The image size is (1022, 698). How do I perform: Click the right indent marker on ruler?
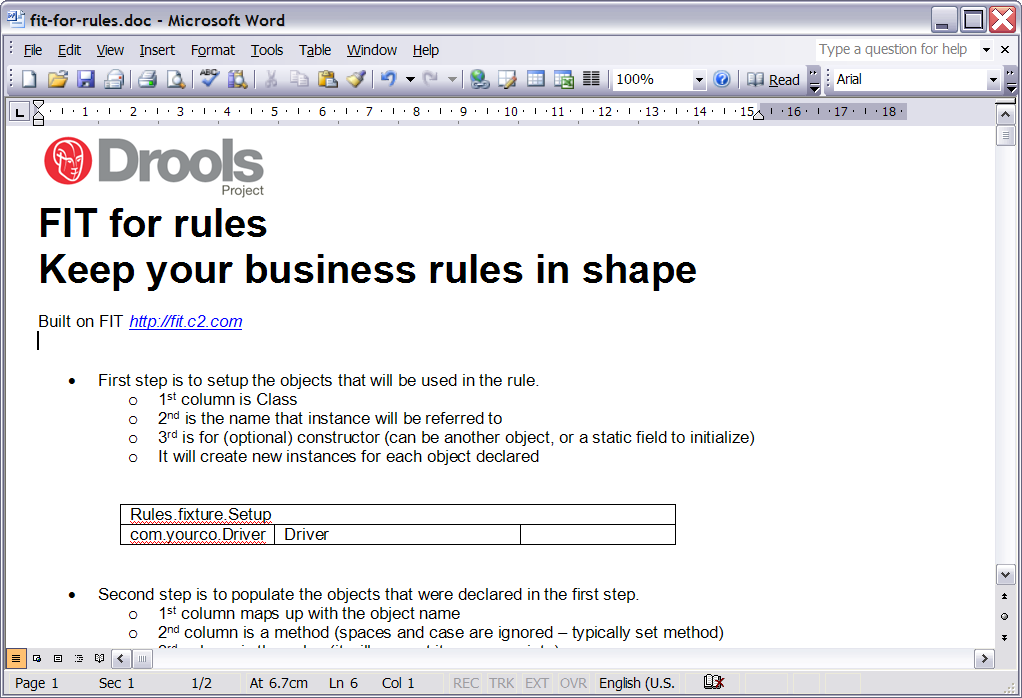[x=759, y=115]
